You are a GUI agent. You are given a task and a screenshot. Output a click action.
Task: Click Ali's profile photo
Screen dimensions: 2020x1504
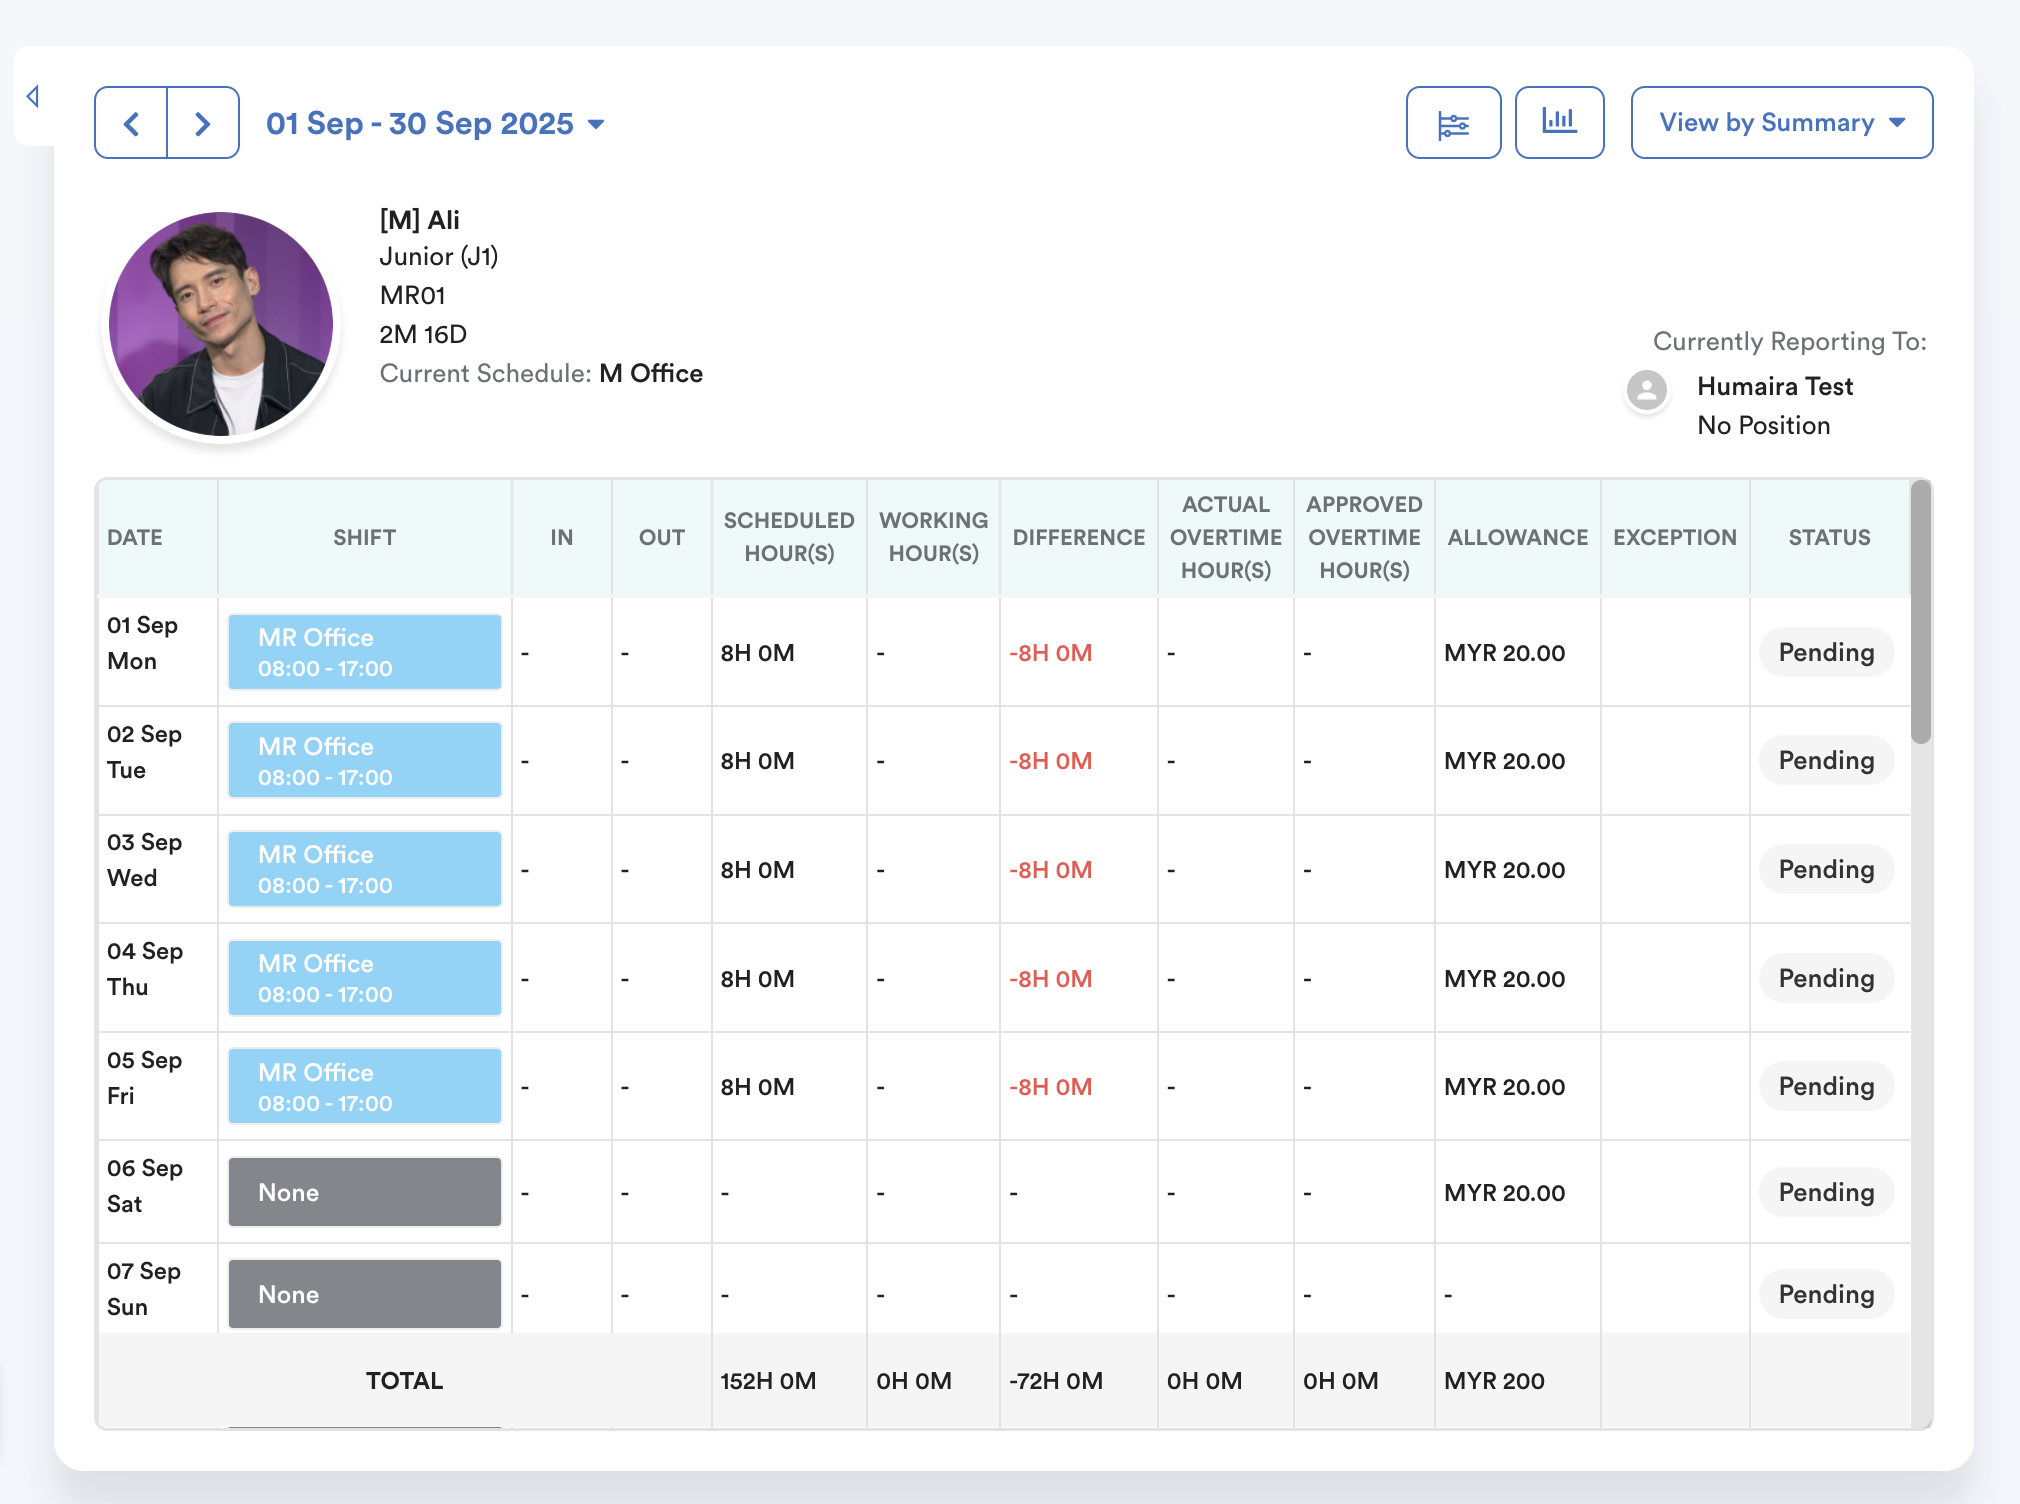click(x=221, y=324)
